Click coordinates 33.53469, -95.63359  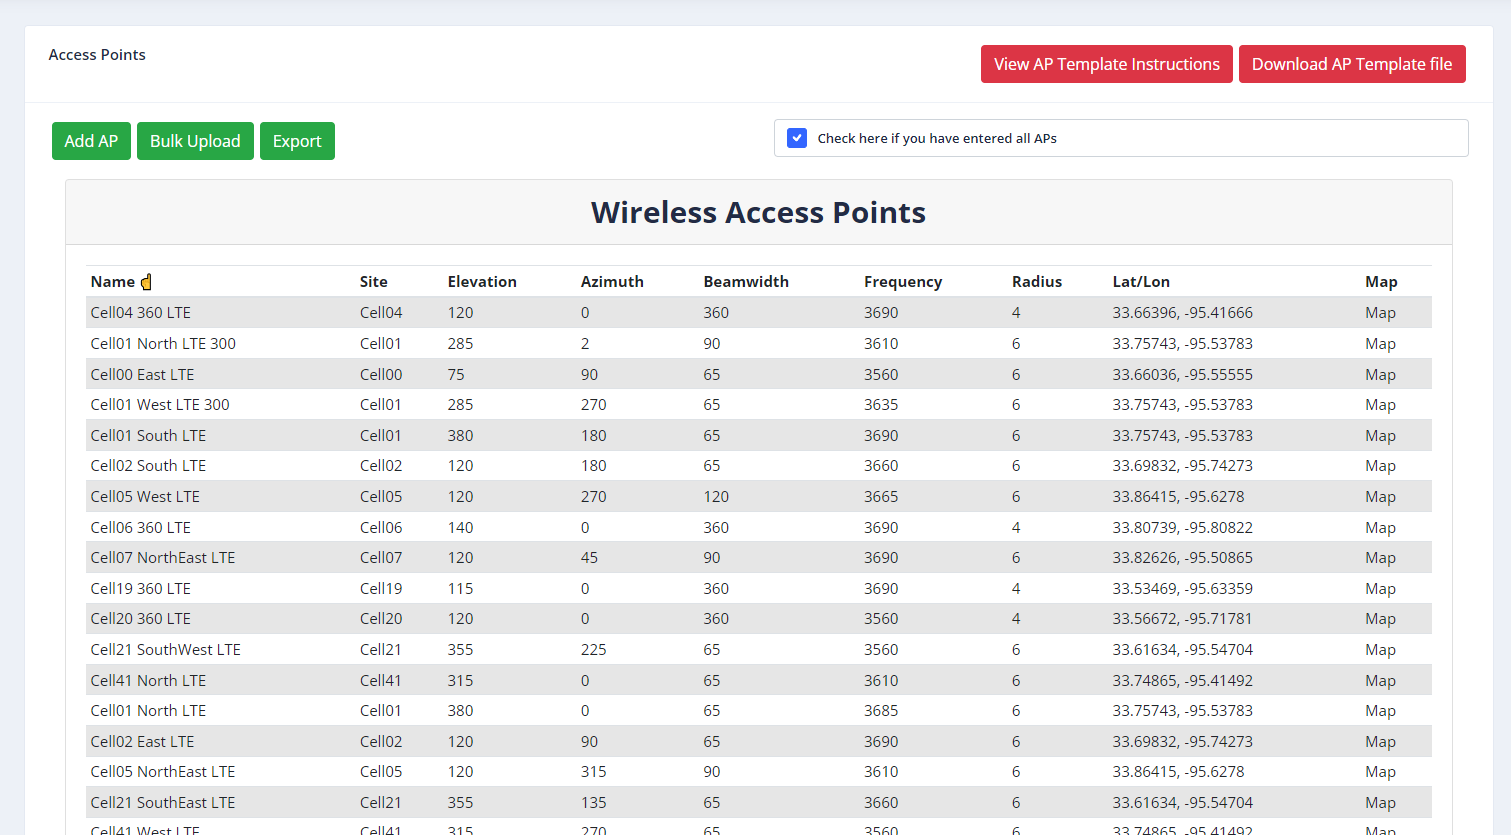coord(1183,589)
